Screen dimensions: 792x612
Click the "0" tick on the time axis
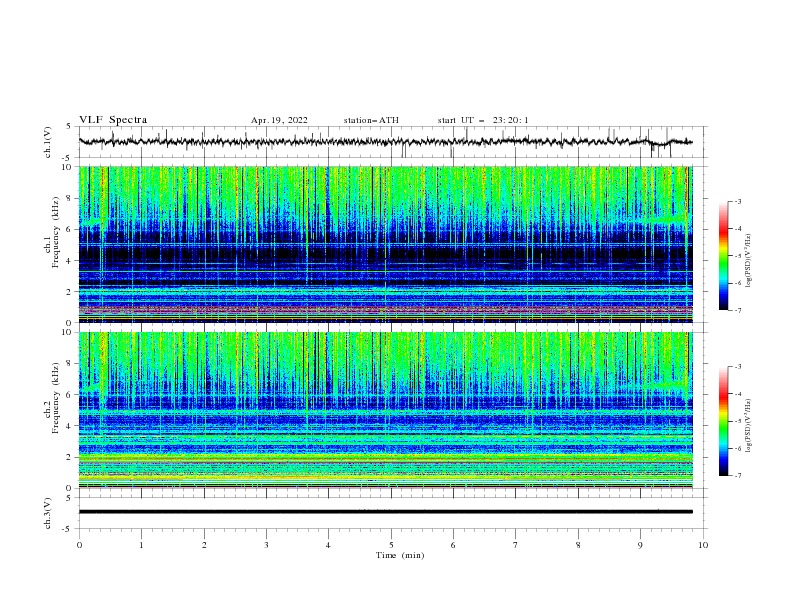79,545
